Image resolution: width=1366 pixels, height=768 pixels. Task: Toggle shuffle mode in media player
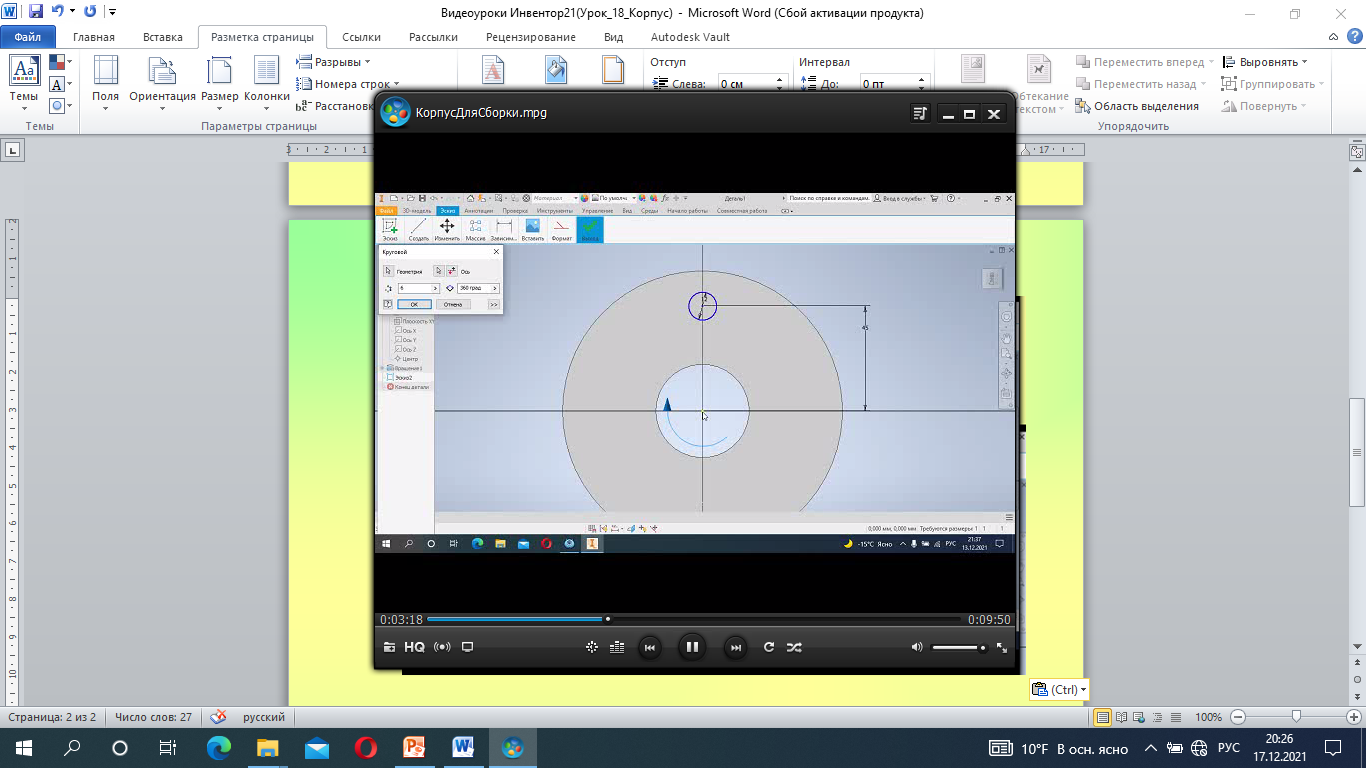(794, 647)
